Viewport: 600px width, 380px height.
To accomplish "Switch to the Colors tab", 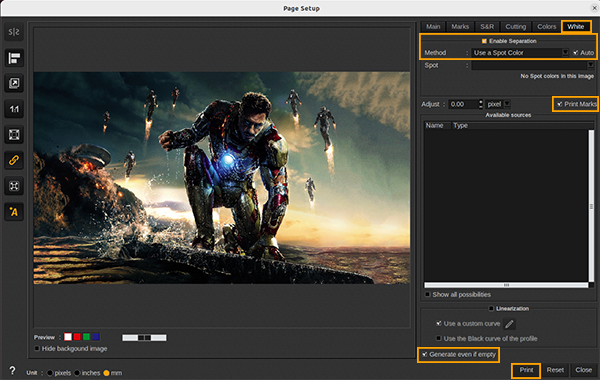I will (x=546, y=26).
